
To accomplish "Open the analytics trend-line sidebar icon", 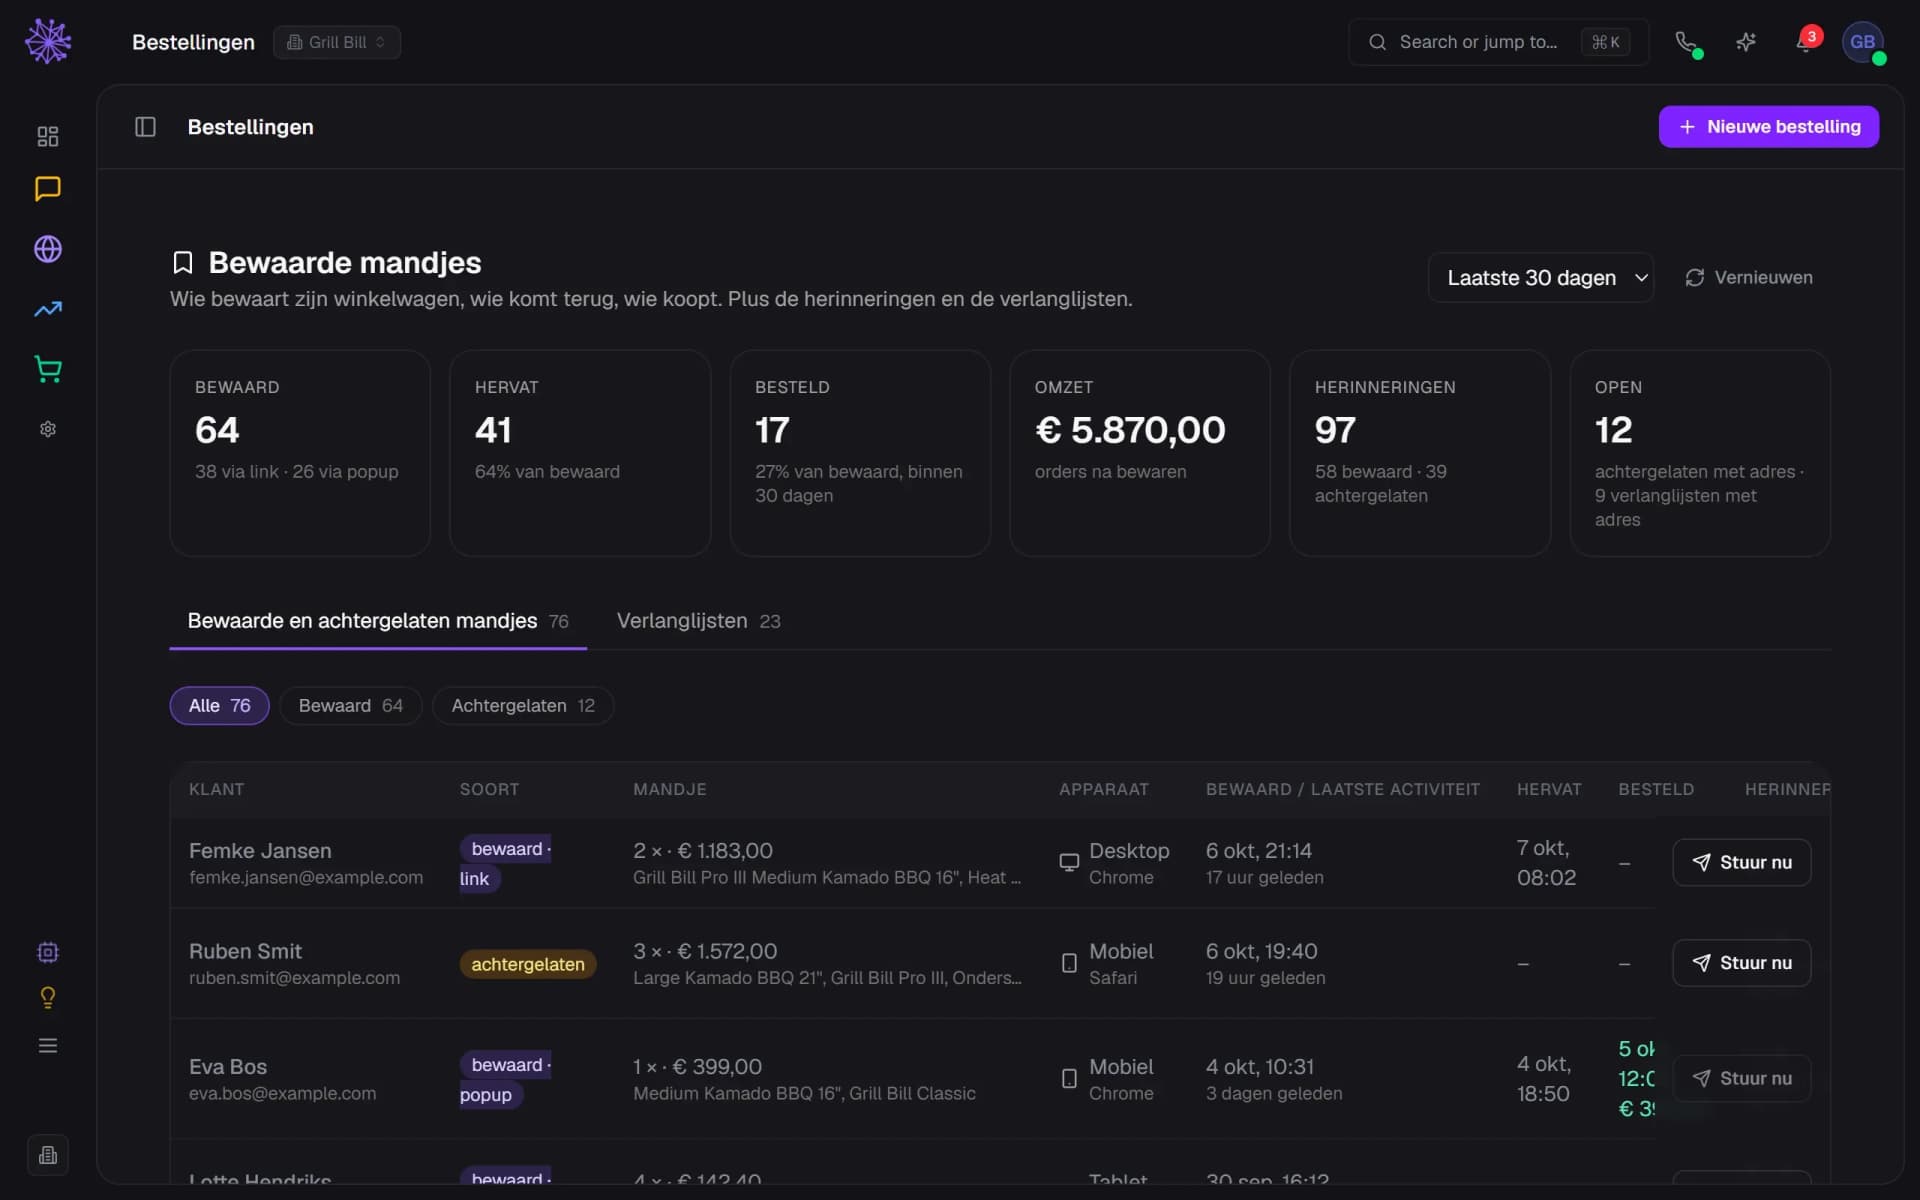I will point(48,309).
